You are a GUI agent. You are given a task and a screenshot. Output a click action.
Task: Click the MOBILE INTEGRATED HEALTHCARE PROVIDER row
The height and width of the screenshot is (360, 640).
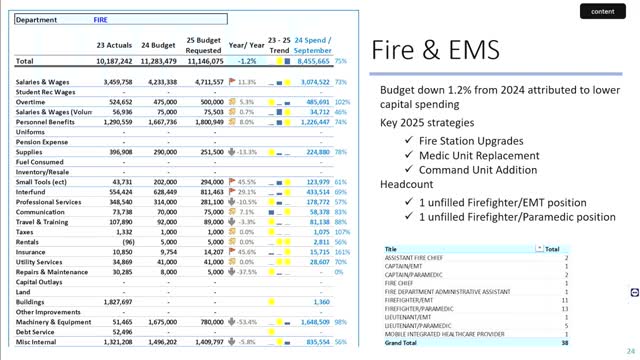pyautogui.click(x=476, y=334)
